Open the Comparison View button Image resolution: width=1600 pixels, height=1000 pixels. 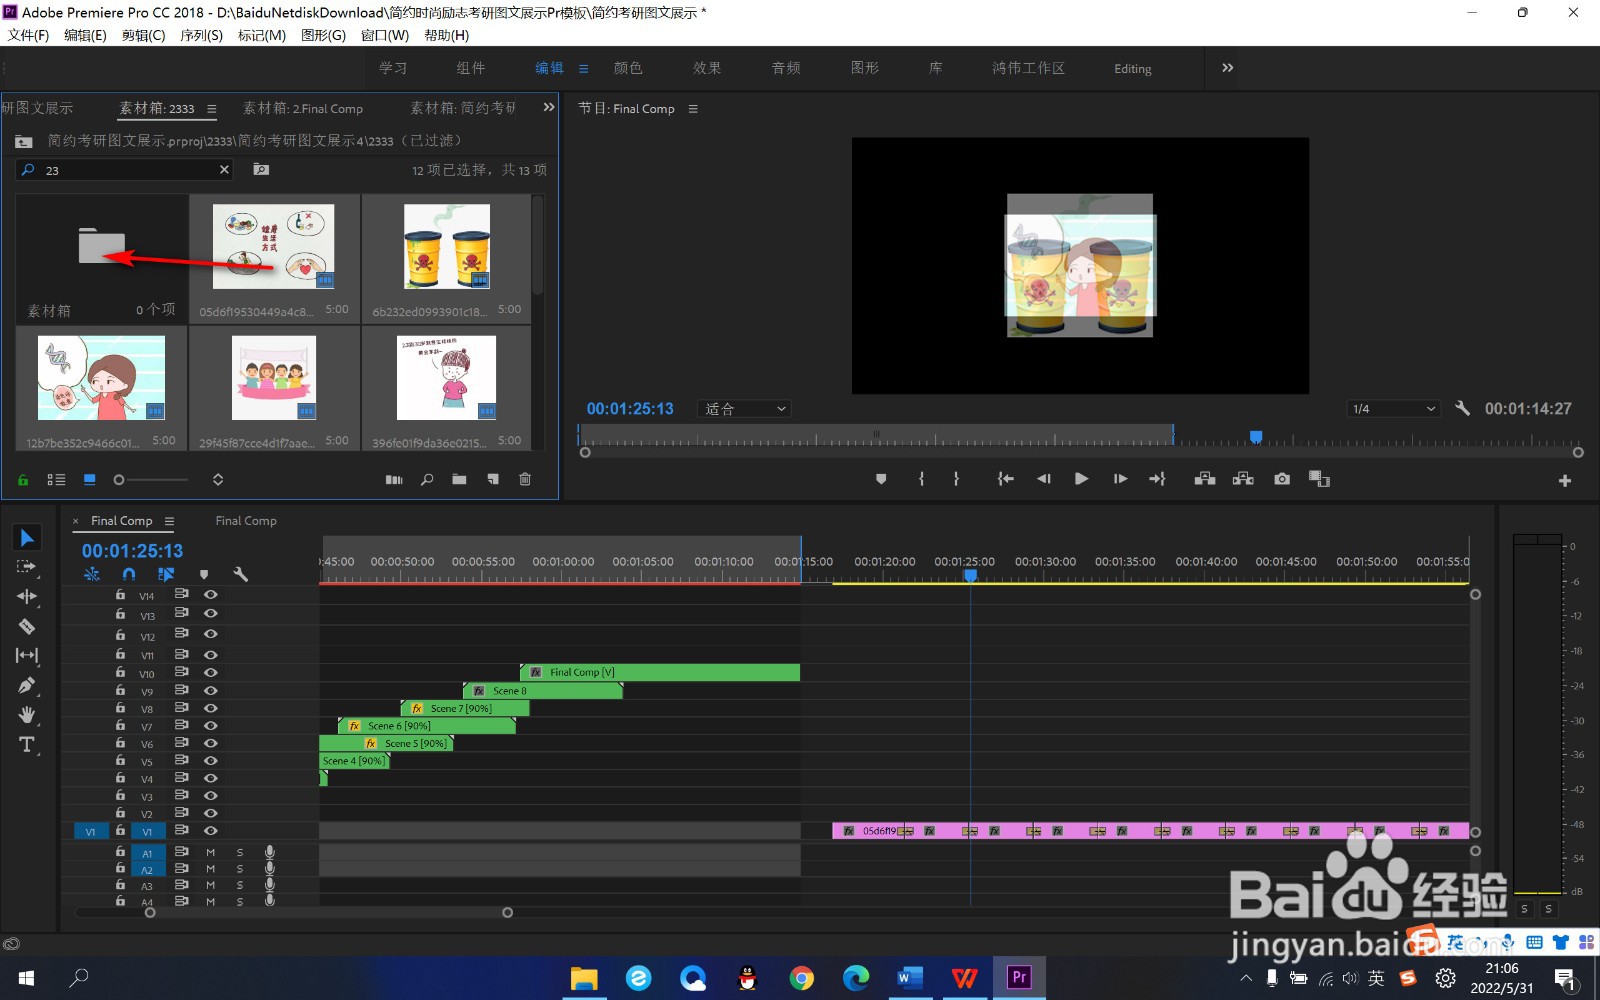tap(1320, 479)
